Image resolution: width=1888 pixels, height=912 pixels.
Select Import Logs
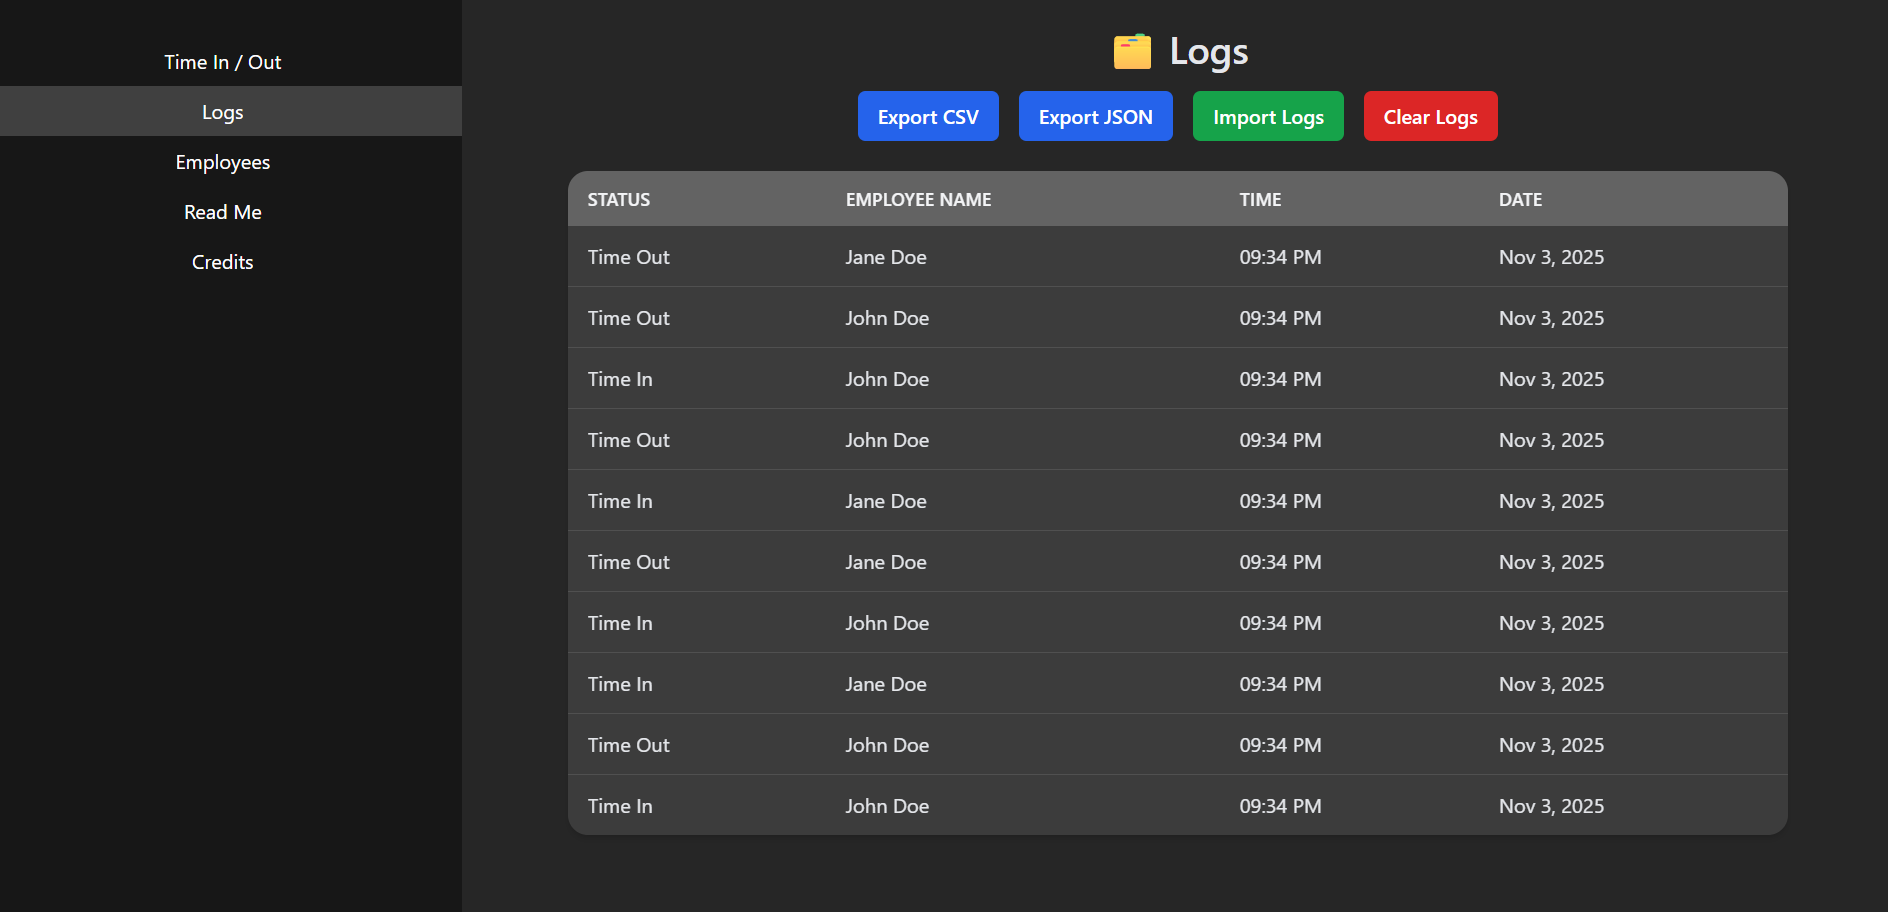click(1267, 116)
